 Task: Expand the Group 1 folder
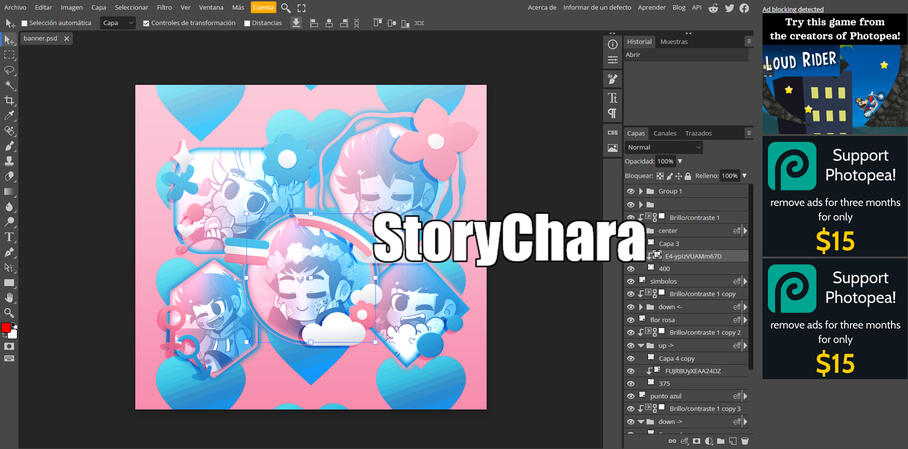[x=641, y=191]
